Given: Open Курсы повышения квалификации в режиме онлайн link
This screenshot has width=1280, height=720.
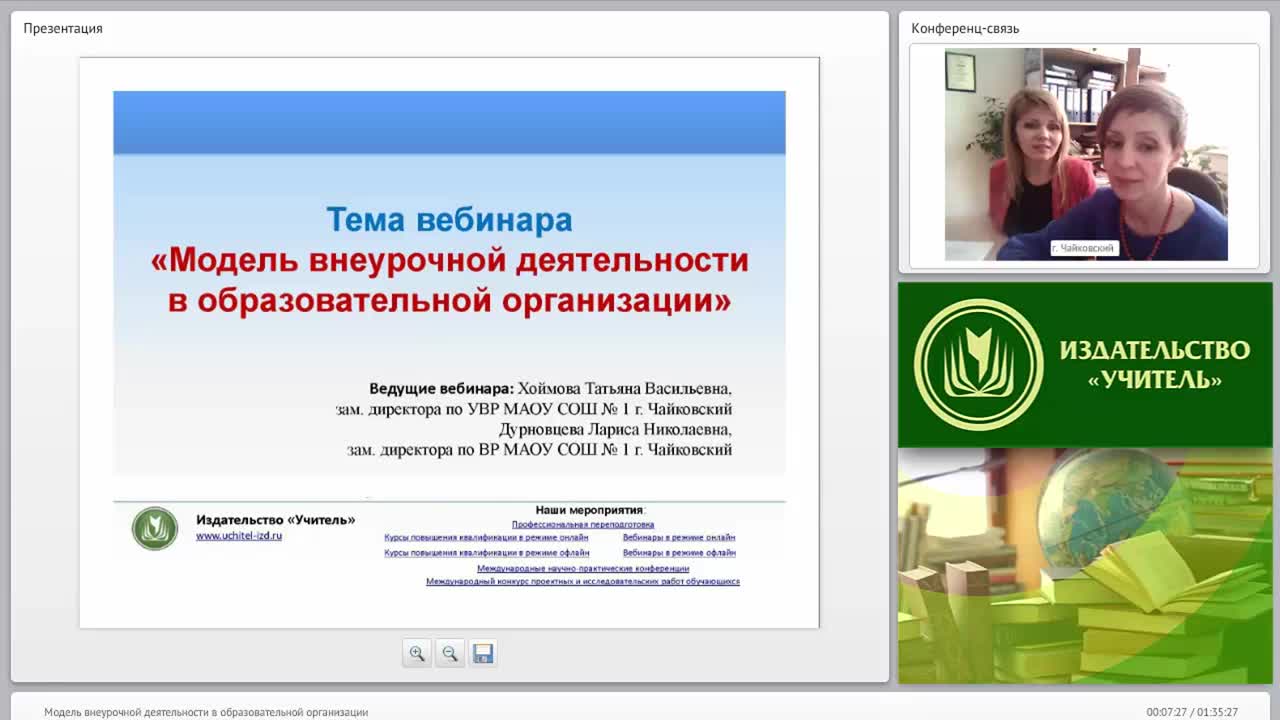Looking at the screenshot, I should (486, 538).
